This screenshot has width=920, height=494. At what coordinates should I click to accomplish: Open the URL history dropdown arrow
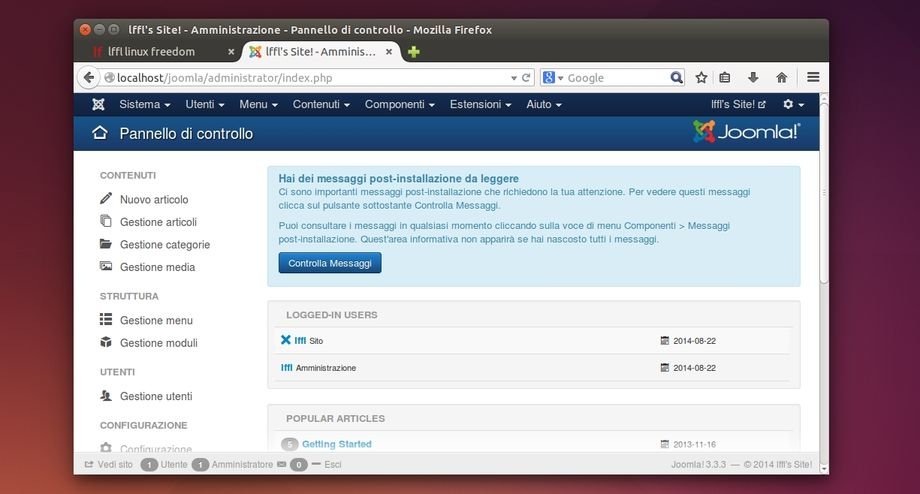point(513,78)
